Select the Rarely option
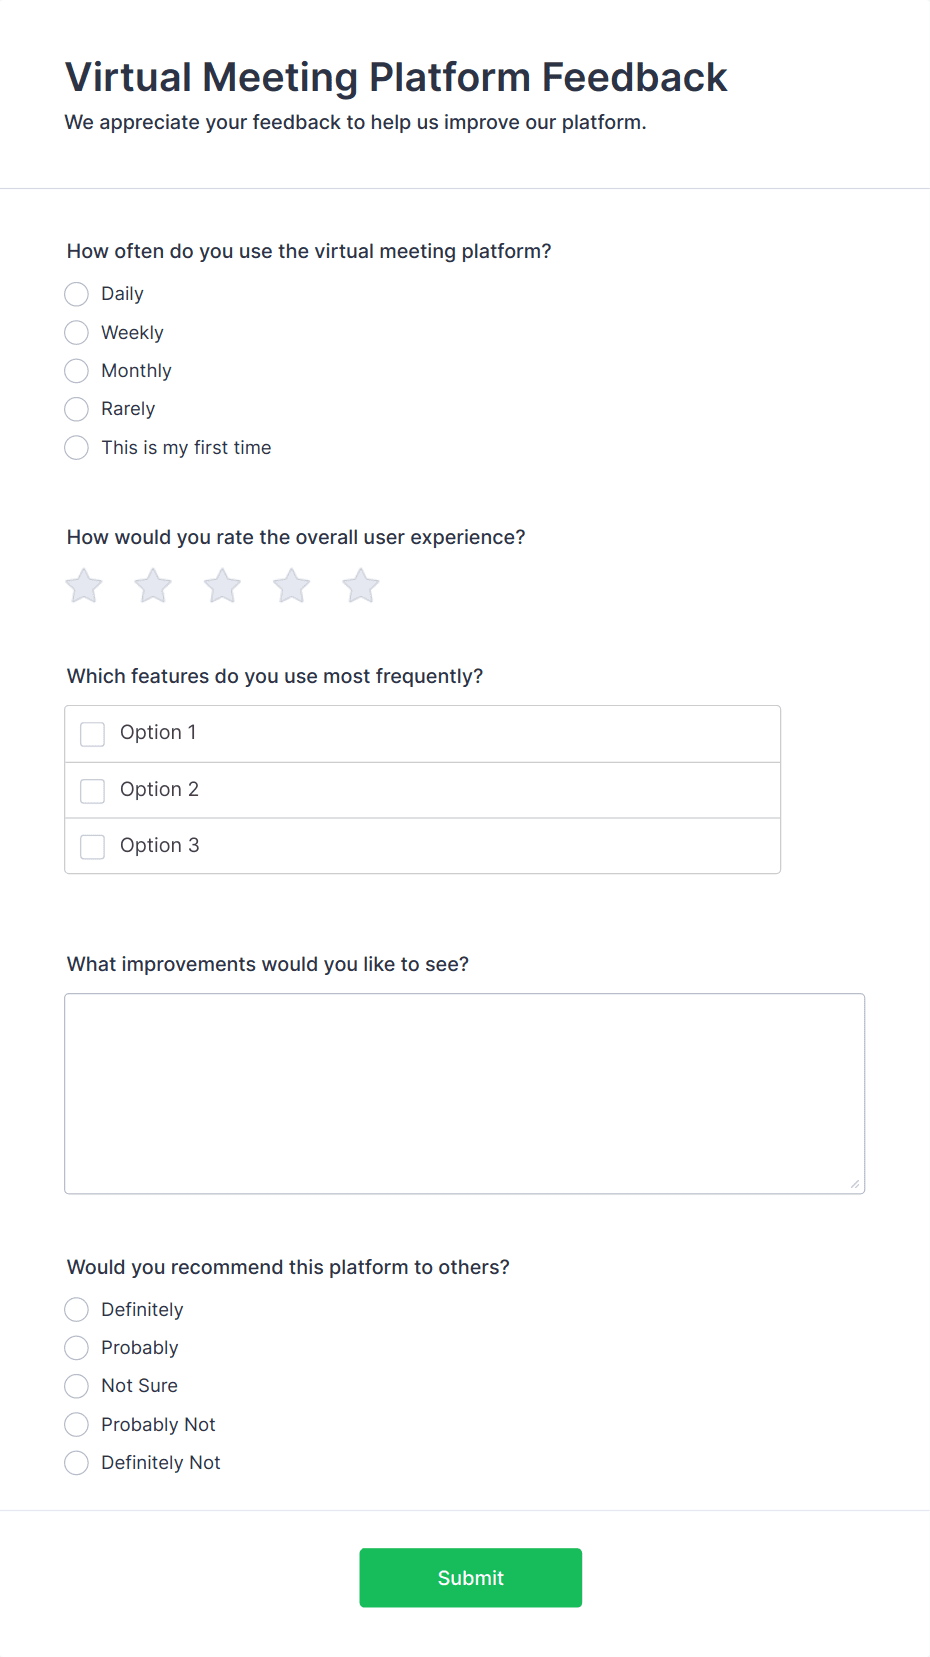Viewport: 930px width, 1657px height. (76, 409)
